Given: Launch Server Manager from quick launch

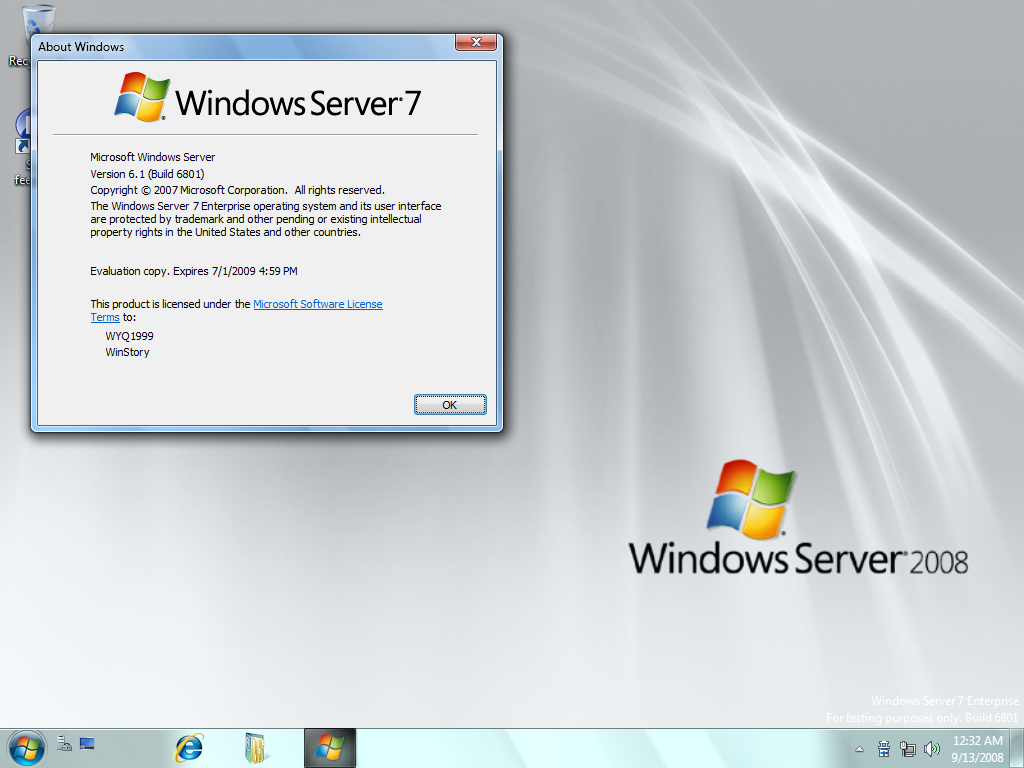Looking at the screenshot, I should [64, 743].
